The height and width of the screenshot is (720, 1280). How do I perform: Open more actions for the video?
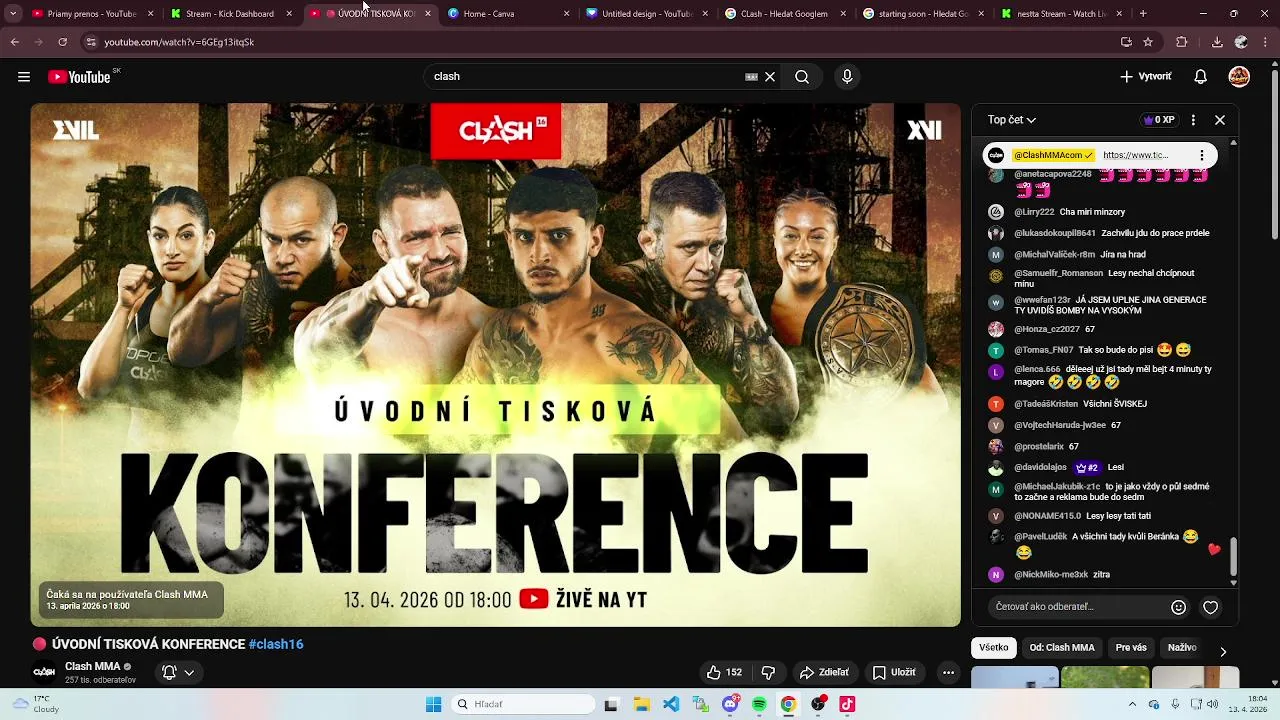[x=948, y=672]
